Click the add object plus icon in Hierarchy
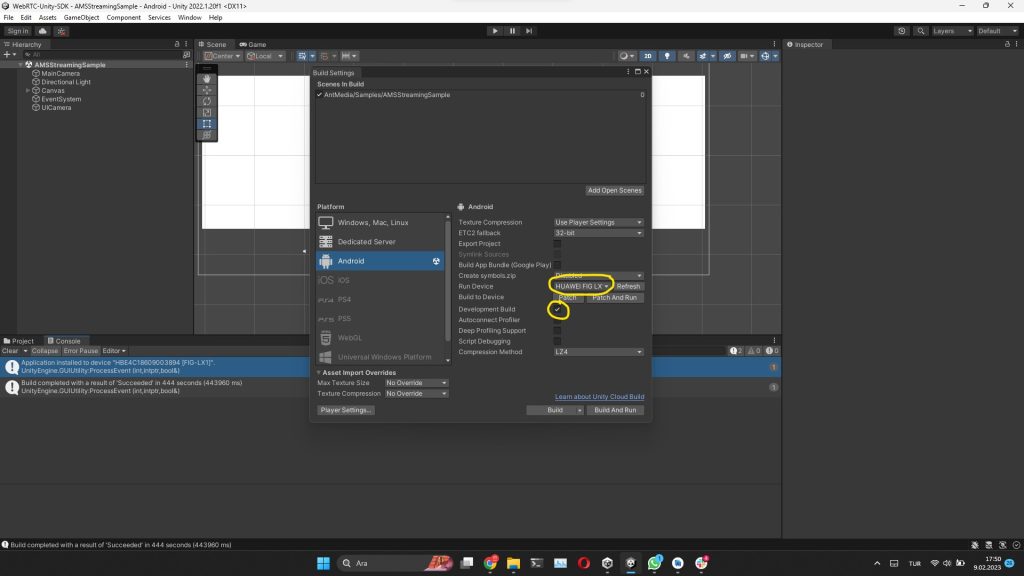 tap(7, 55)
